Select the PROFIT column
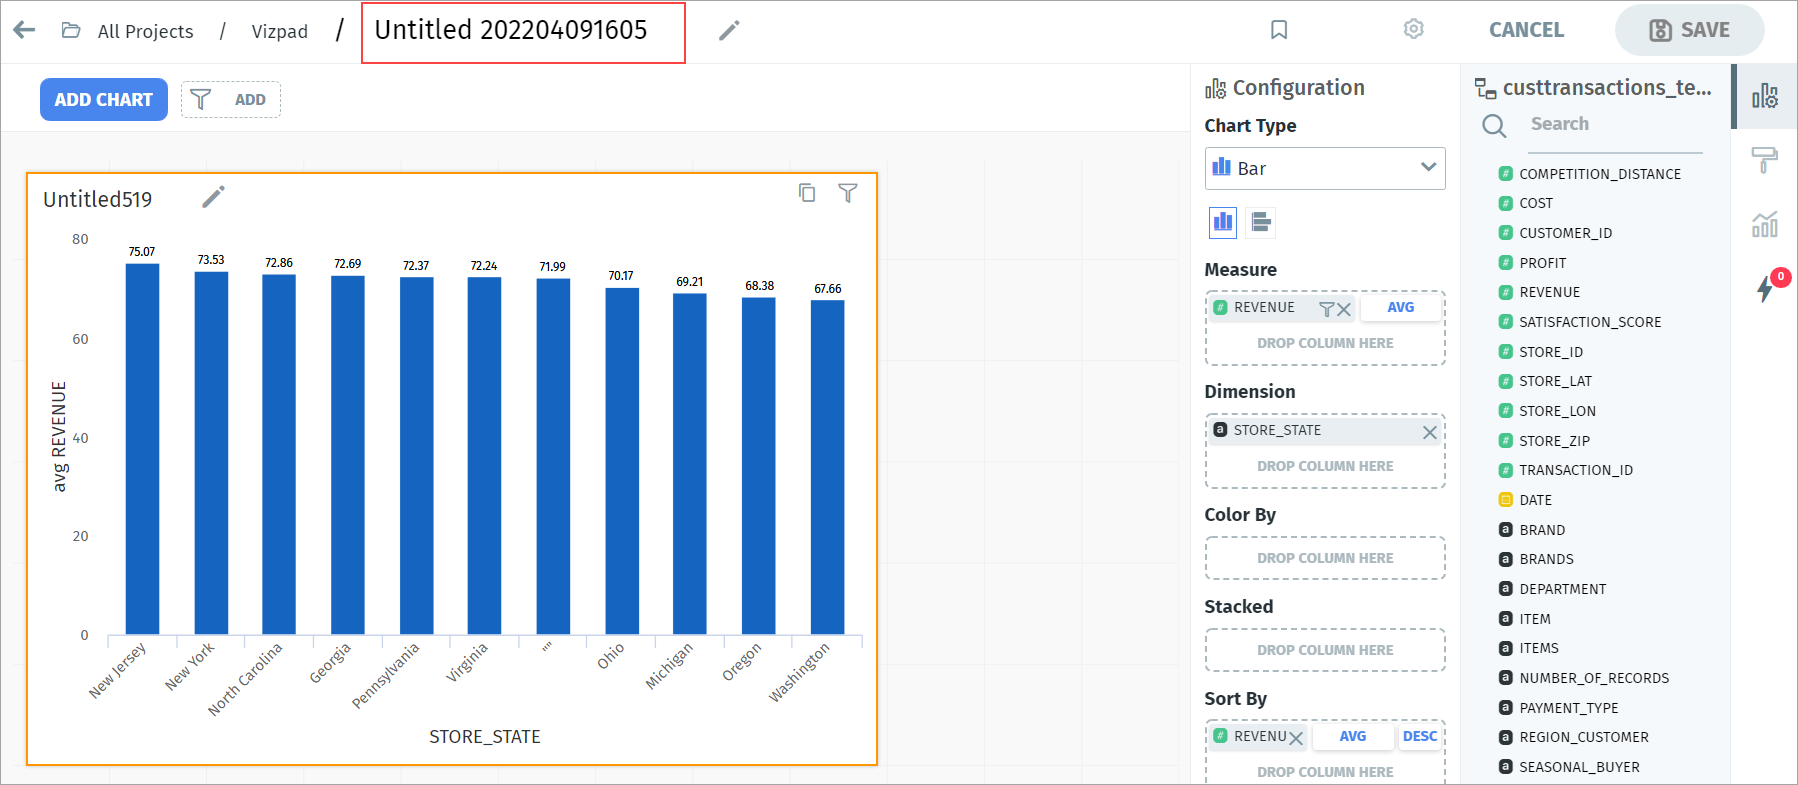Viewport: 1798px width, 785px height. [x=1542, y=263]
